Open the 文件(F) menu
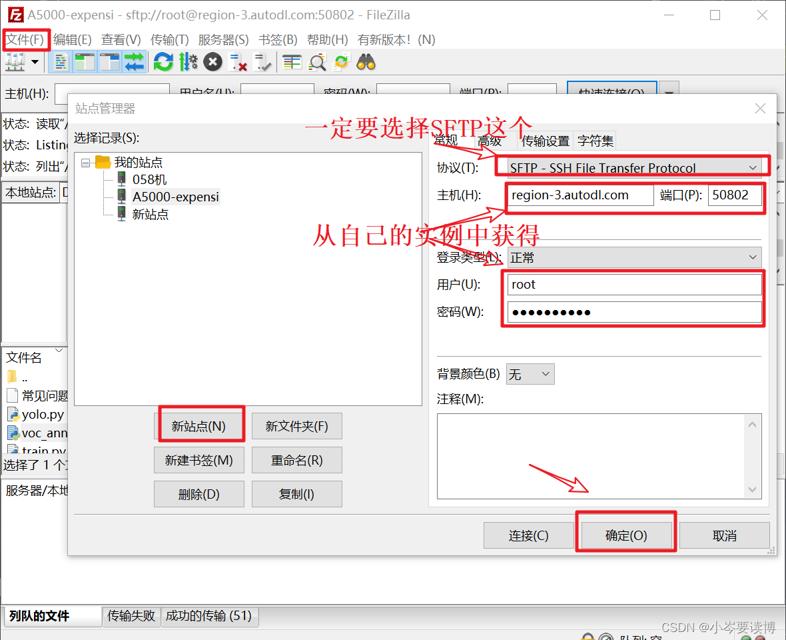This screenshot has height=640, width=786. click(25, 40)
